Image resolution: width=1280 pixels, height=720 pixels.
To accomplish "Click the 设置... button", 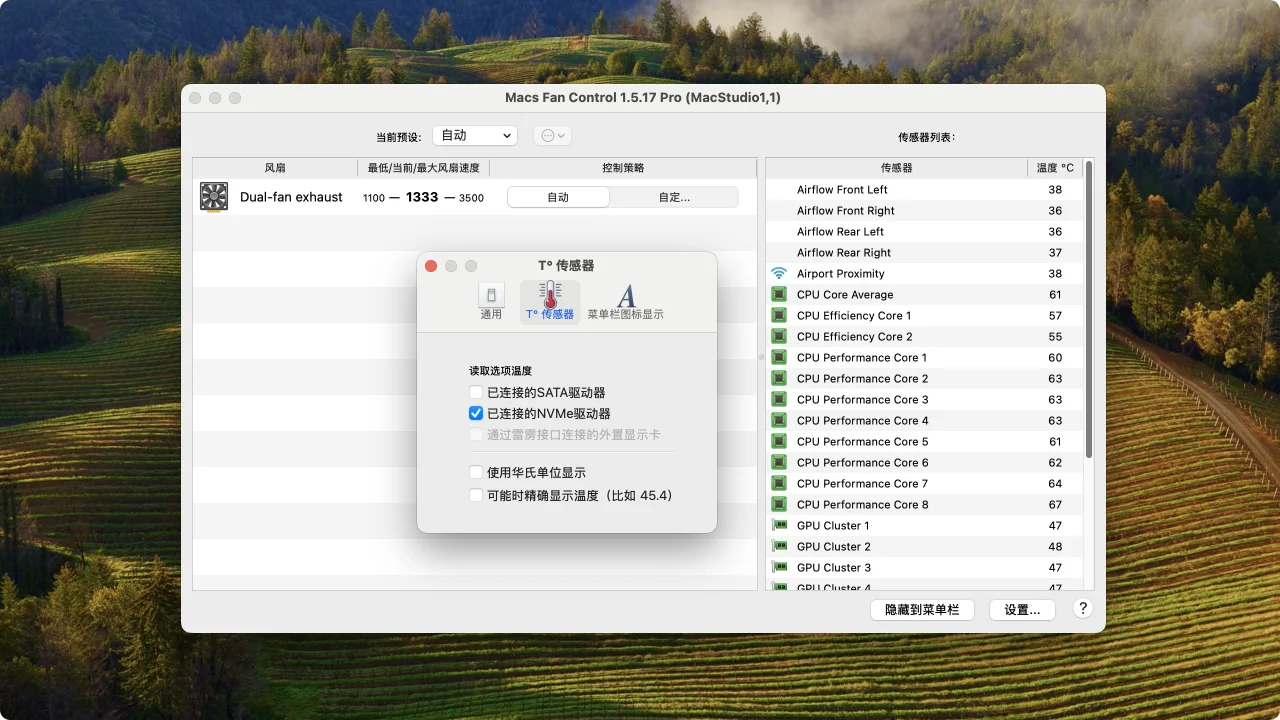I will click(x=1022, y=609).
